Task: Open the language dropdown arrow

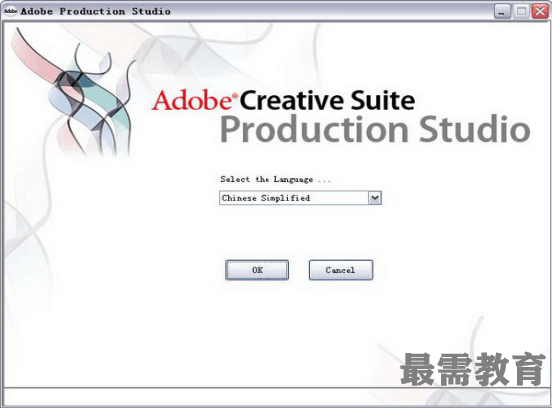Action: [x=375, y=198]
